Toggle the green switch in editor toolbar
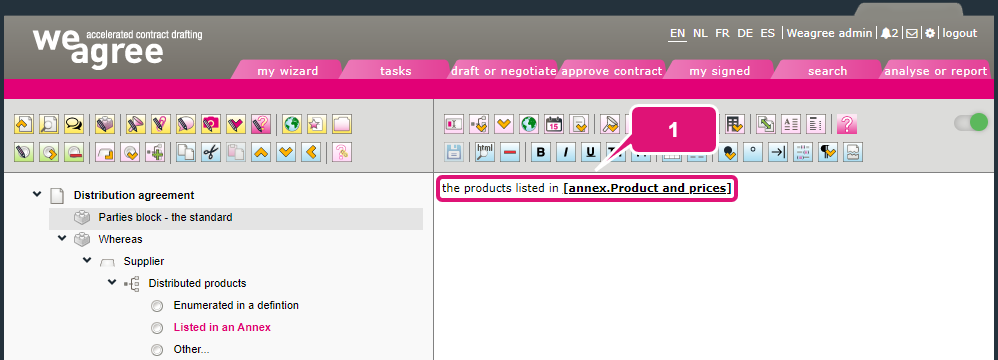 971,123
